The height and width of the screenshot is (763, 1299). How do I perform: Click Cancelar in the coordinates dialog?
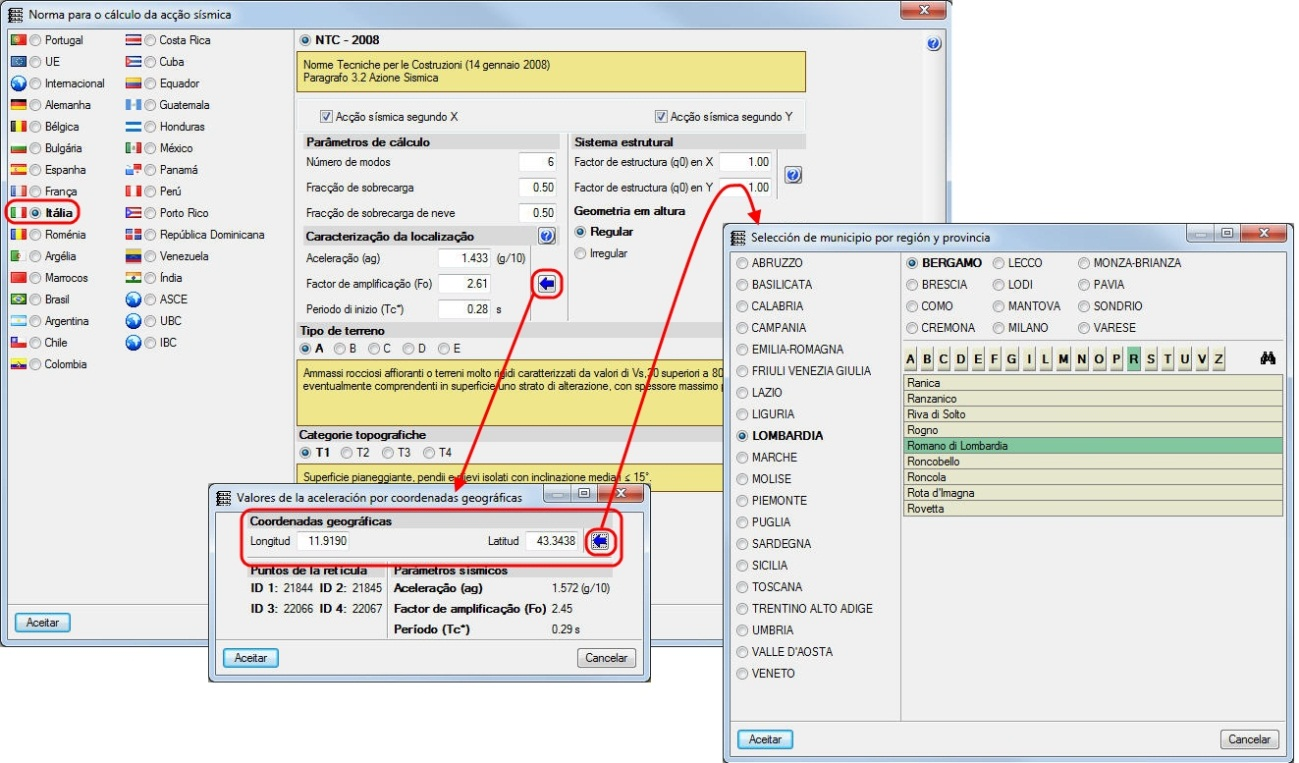point(606,658)
